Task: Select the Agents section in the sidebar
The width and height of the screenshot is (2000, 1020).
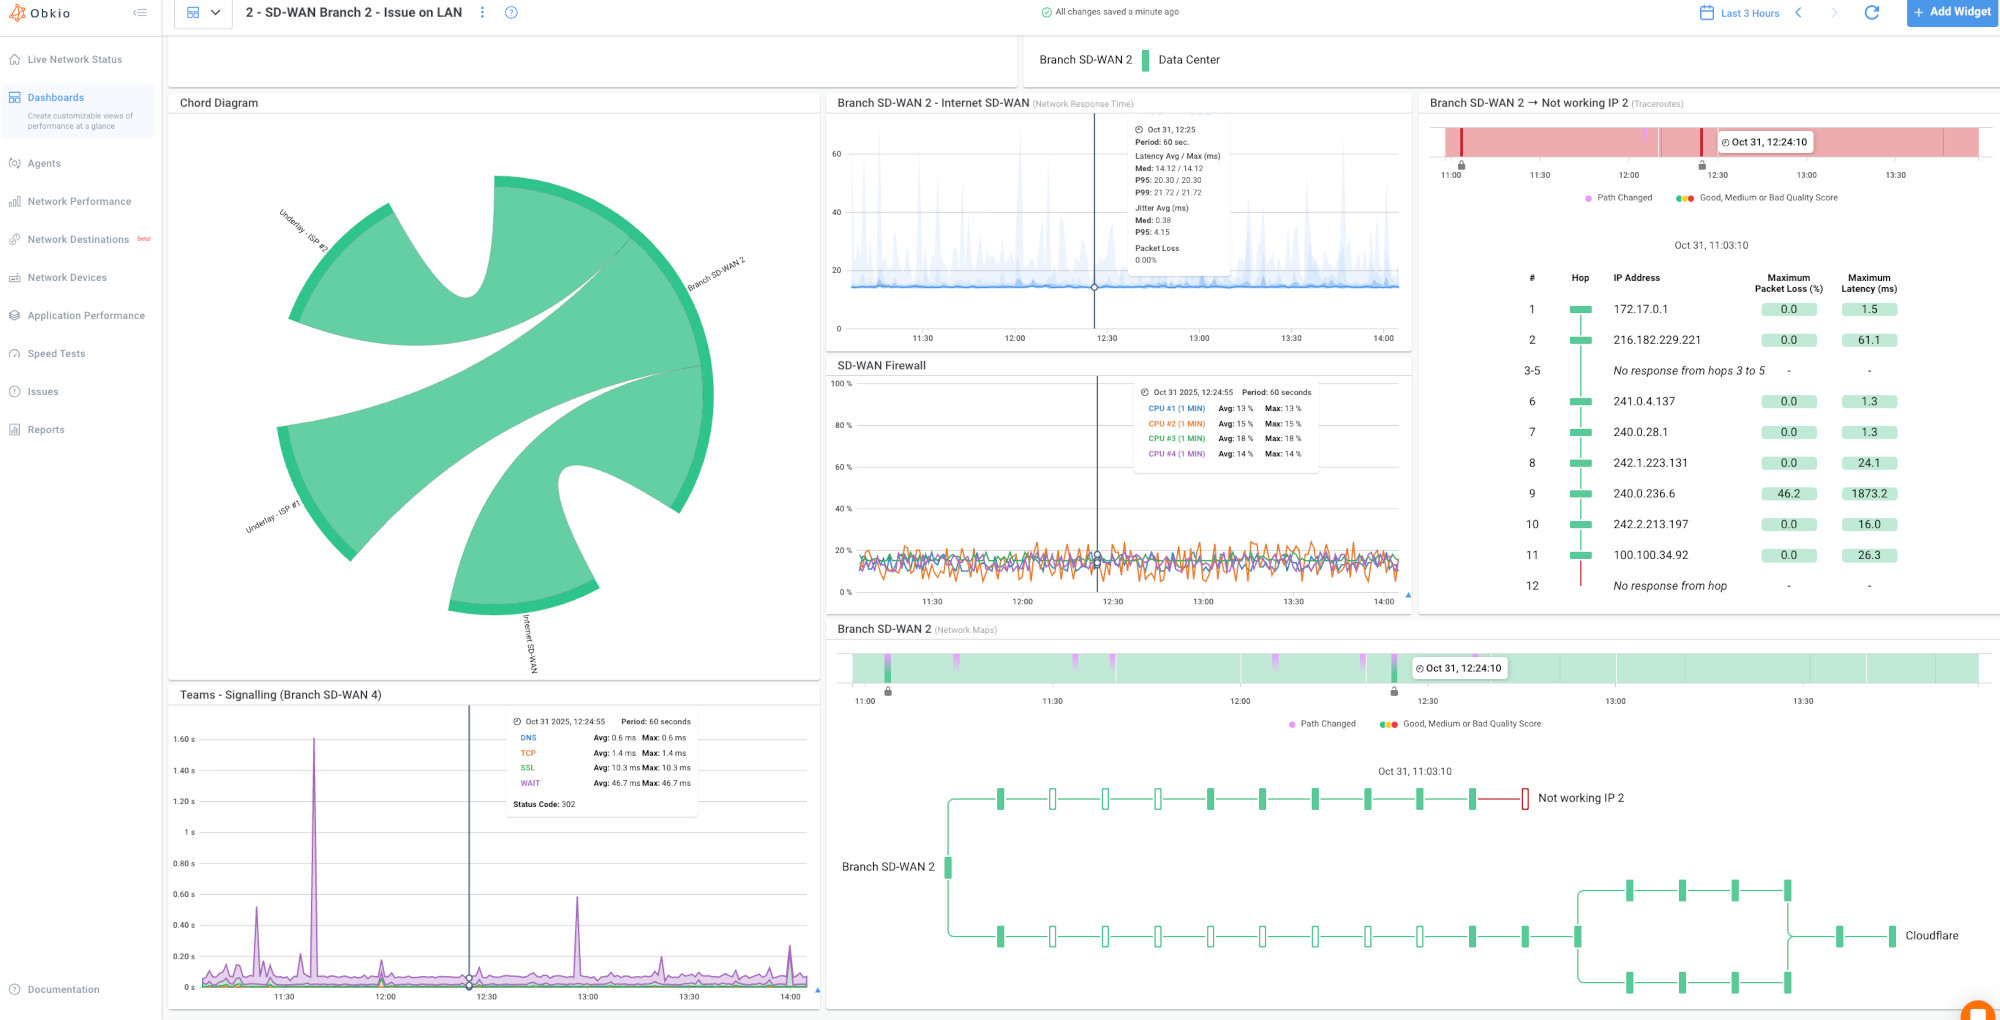Action: (x=44, y=163)
